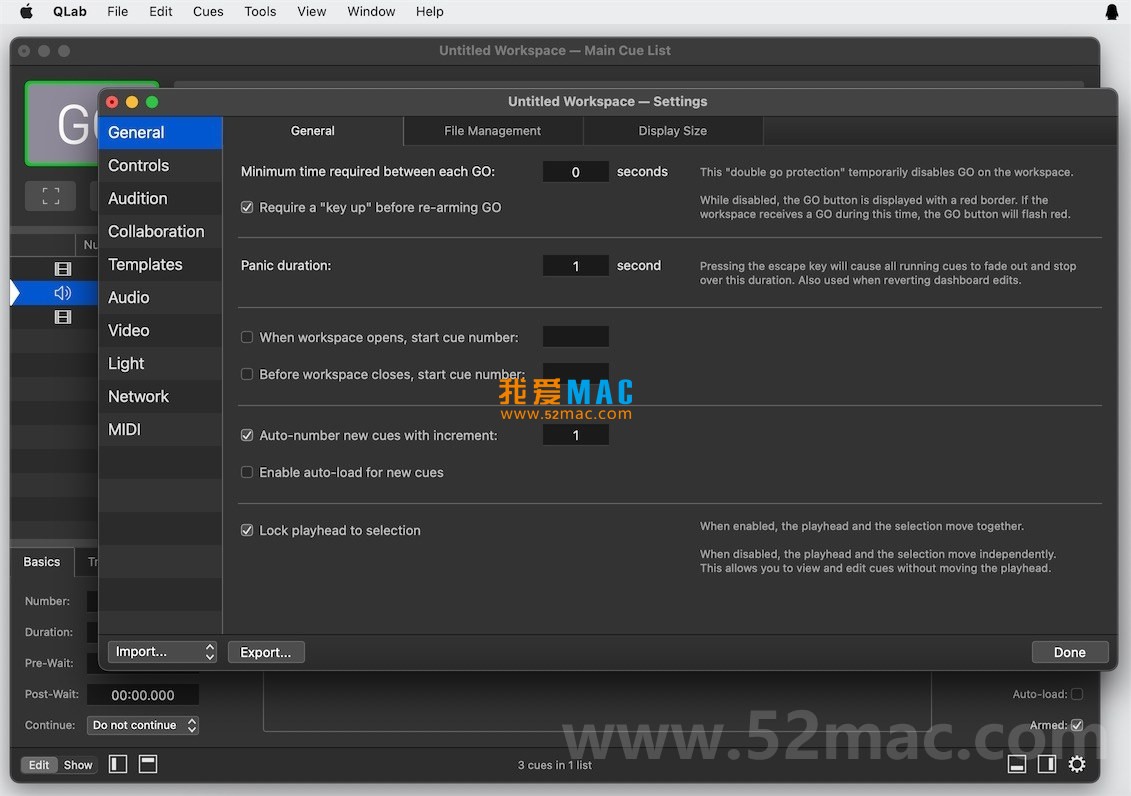
Task: Select Collaboration in settings sidebar
Action: [160, 231]
